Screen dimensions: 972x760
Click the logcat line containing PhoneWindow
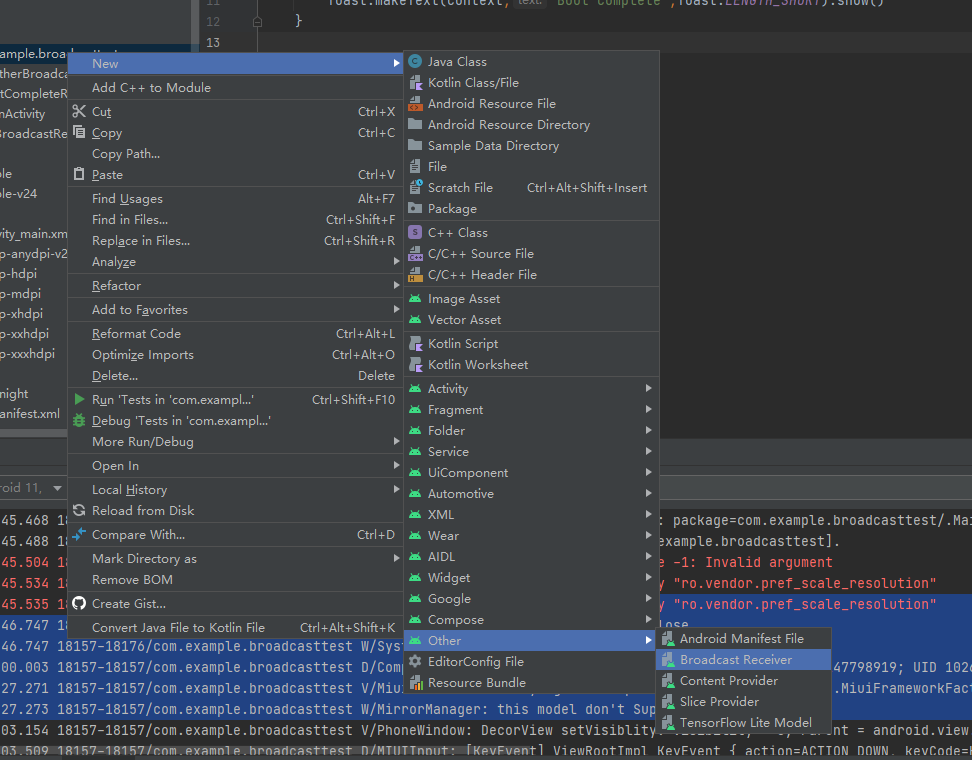click(x=486, y=730)
